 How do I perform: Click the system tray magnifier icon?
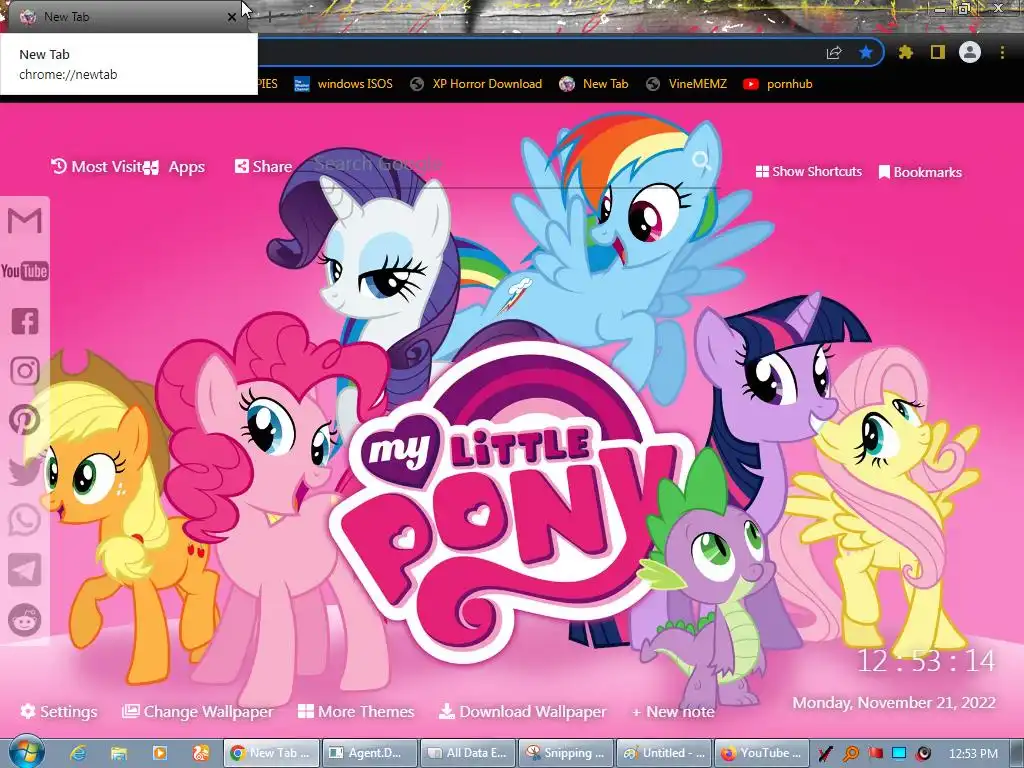pyautogui.click(x=851, y=754)
